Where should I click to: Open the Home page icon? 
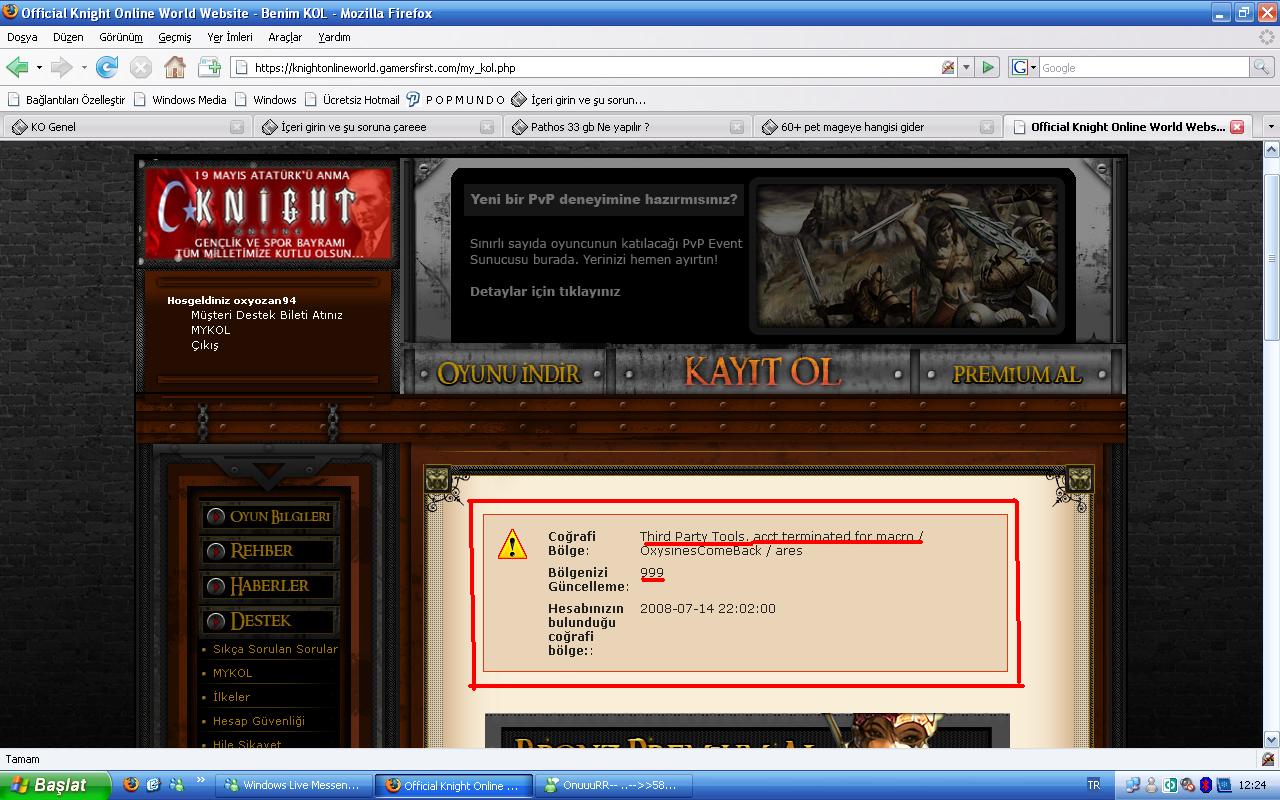(x=175, y=67)
